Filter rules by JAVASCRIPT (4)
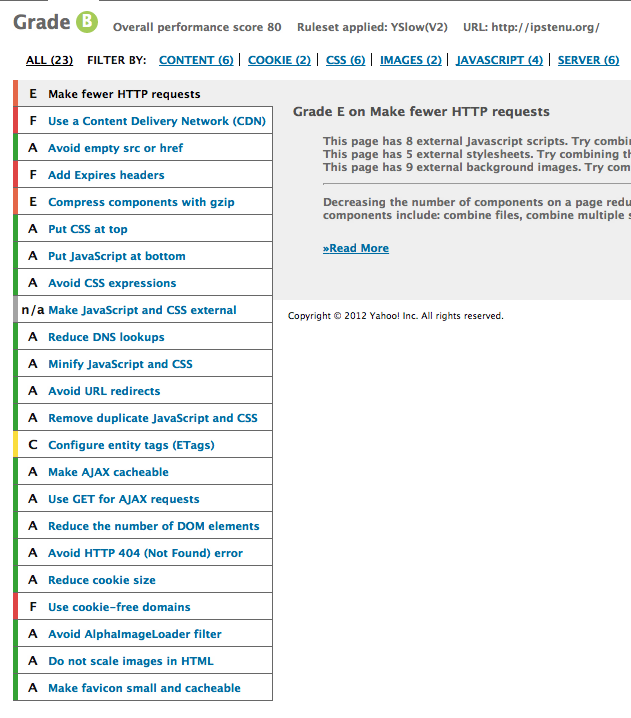 (499, 60)
